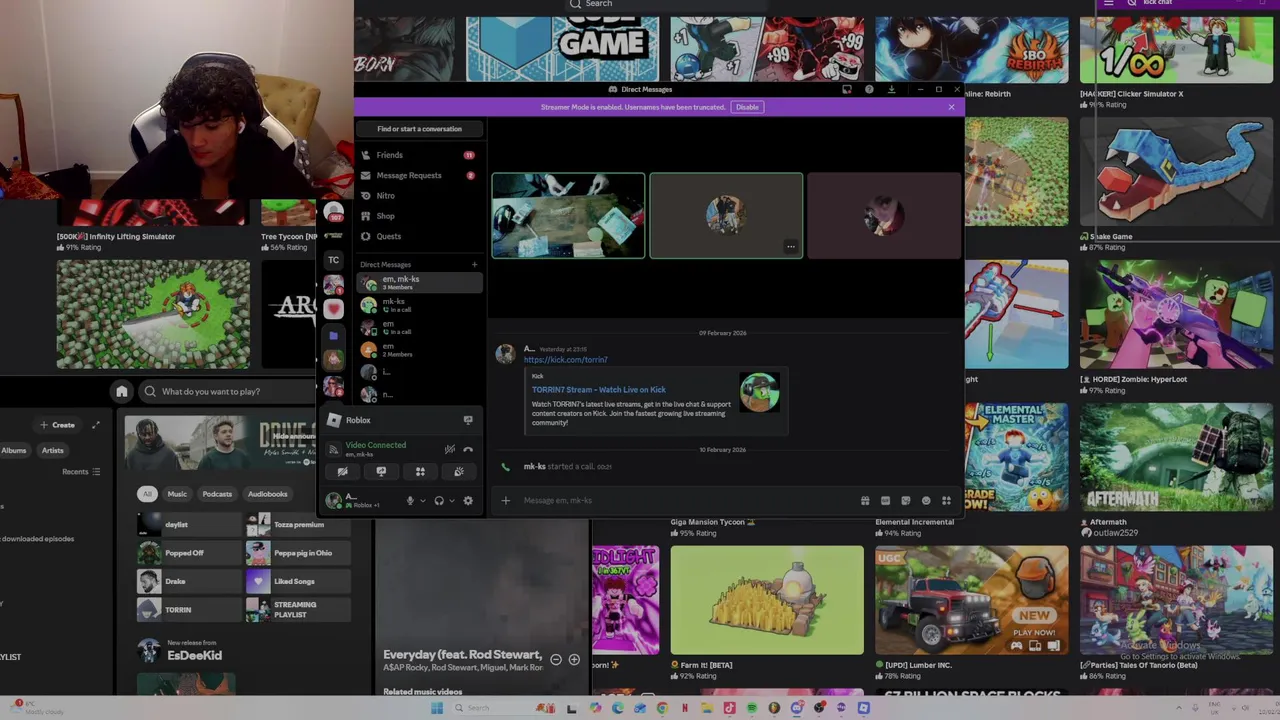Select the All filter chip in Spotify

147,494
